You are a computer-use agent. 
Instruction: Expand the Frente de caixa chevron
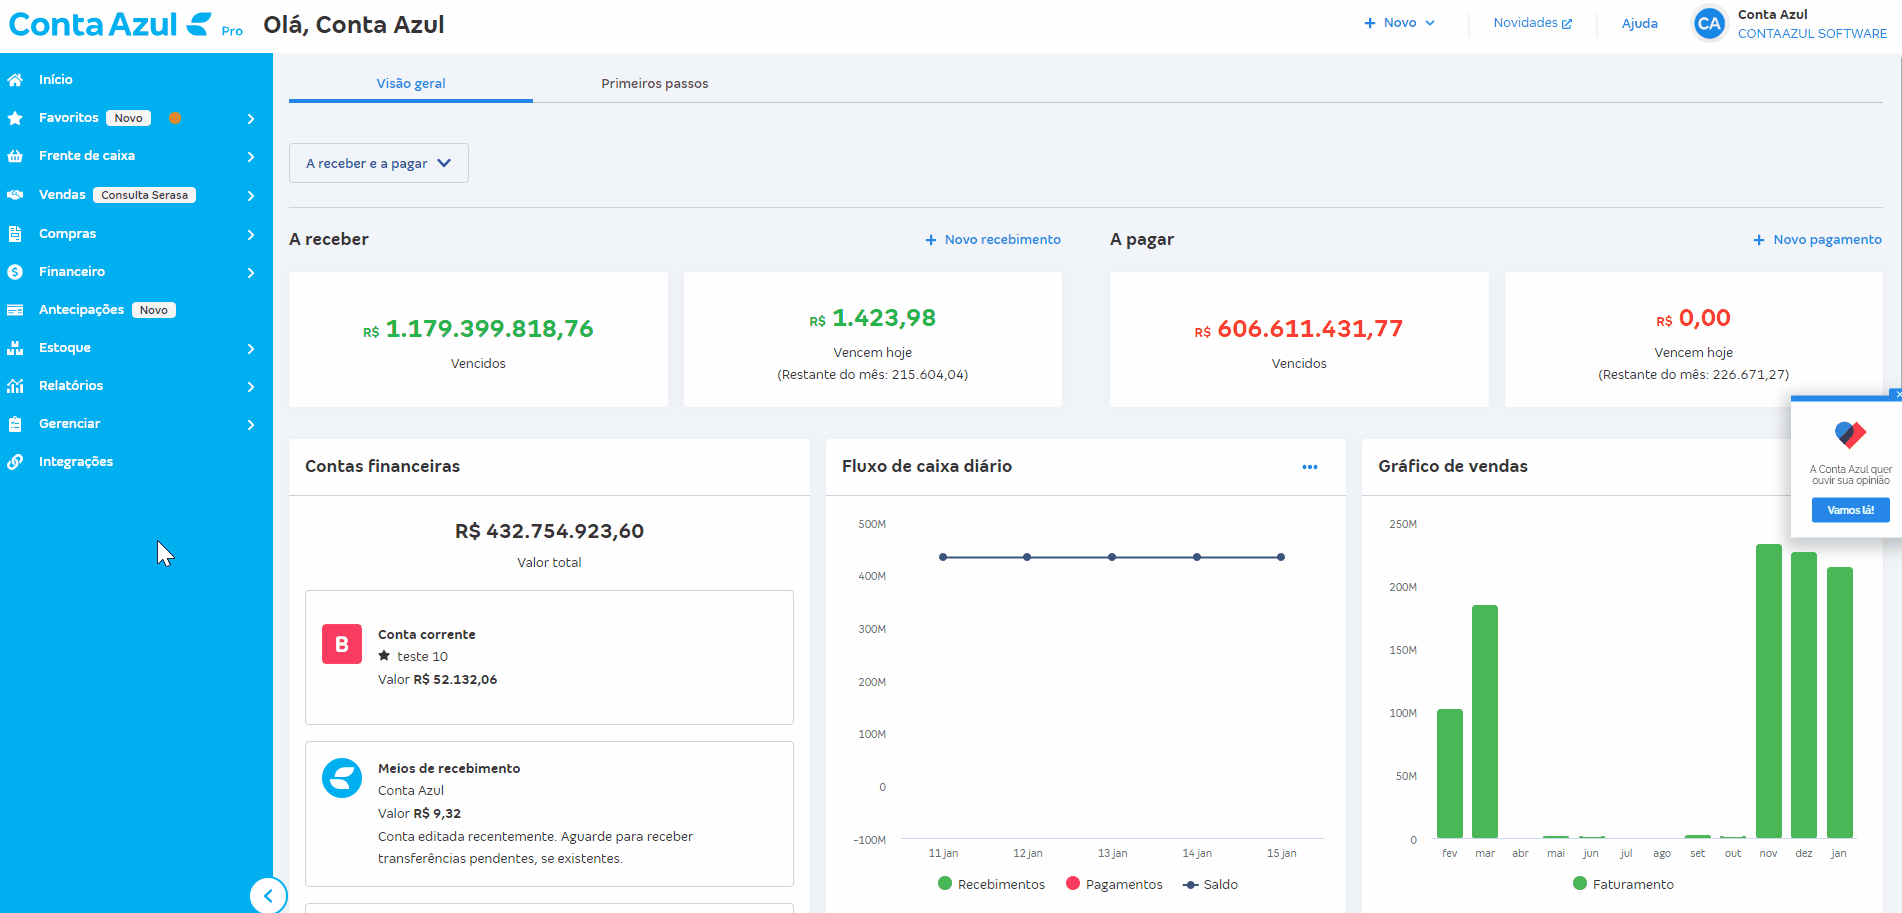click(x=251, y=157)
